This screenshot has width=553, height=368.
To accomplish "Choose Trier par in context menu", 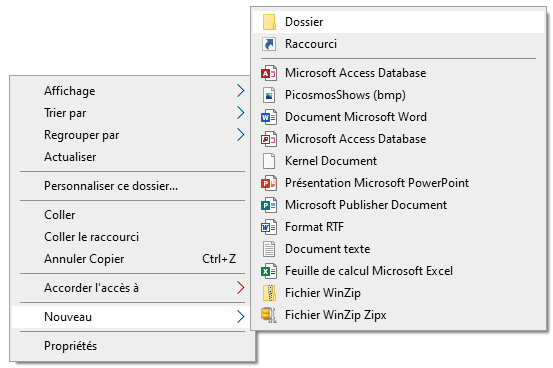I will point(130,113).
